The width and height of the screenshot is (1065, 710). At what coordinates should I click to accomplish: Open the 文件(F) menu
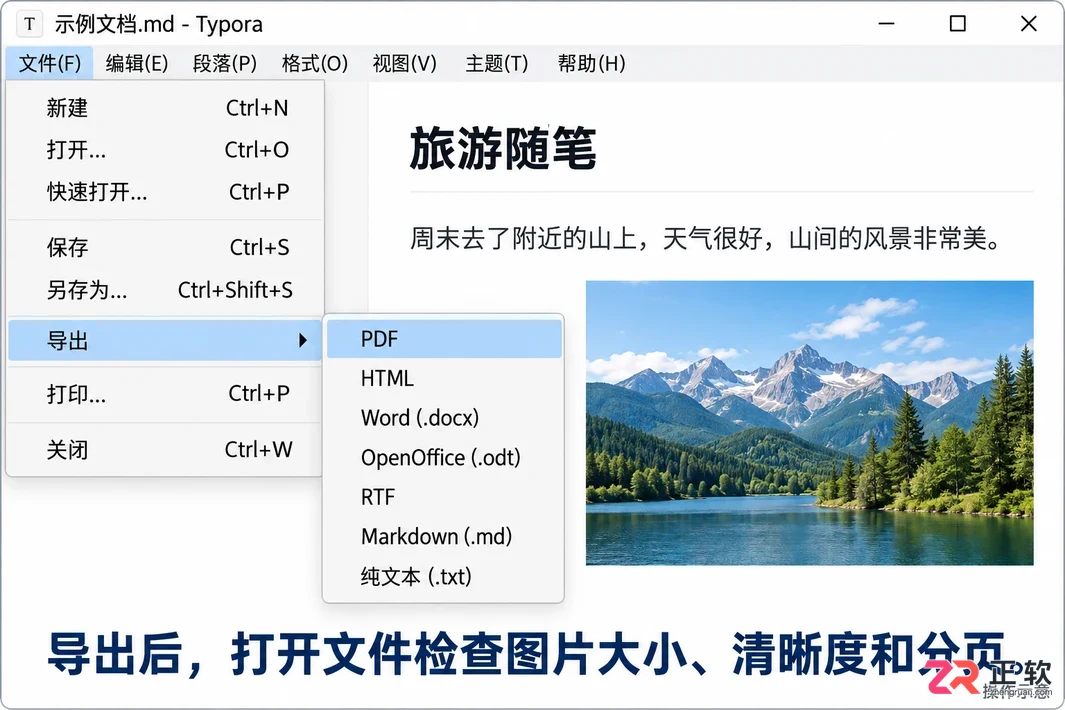pos(50,63)
